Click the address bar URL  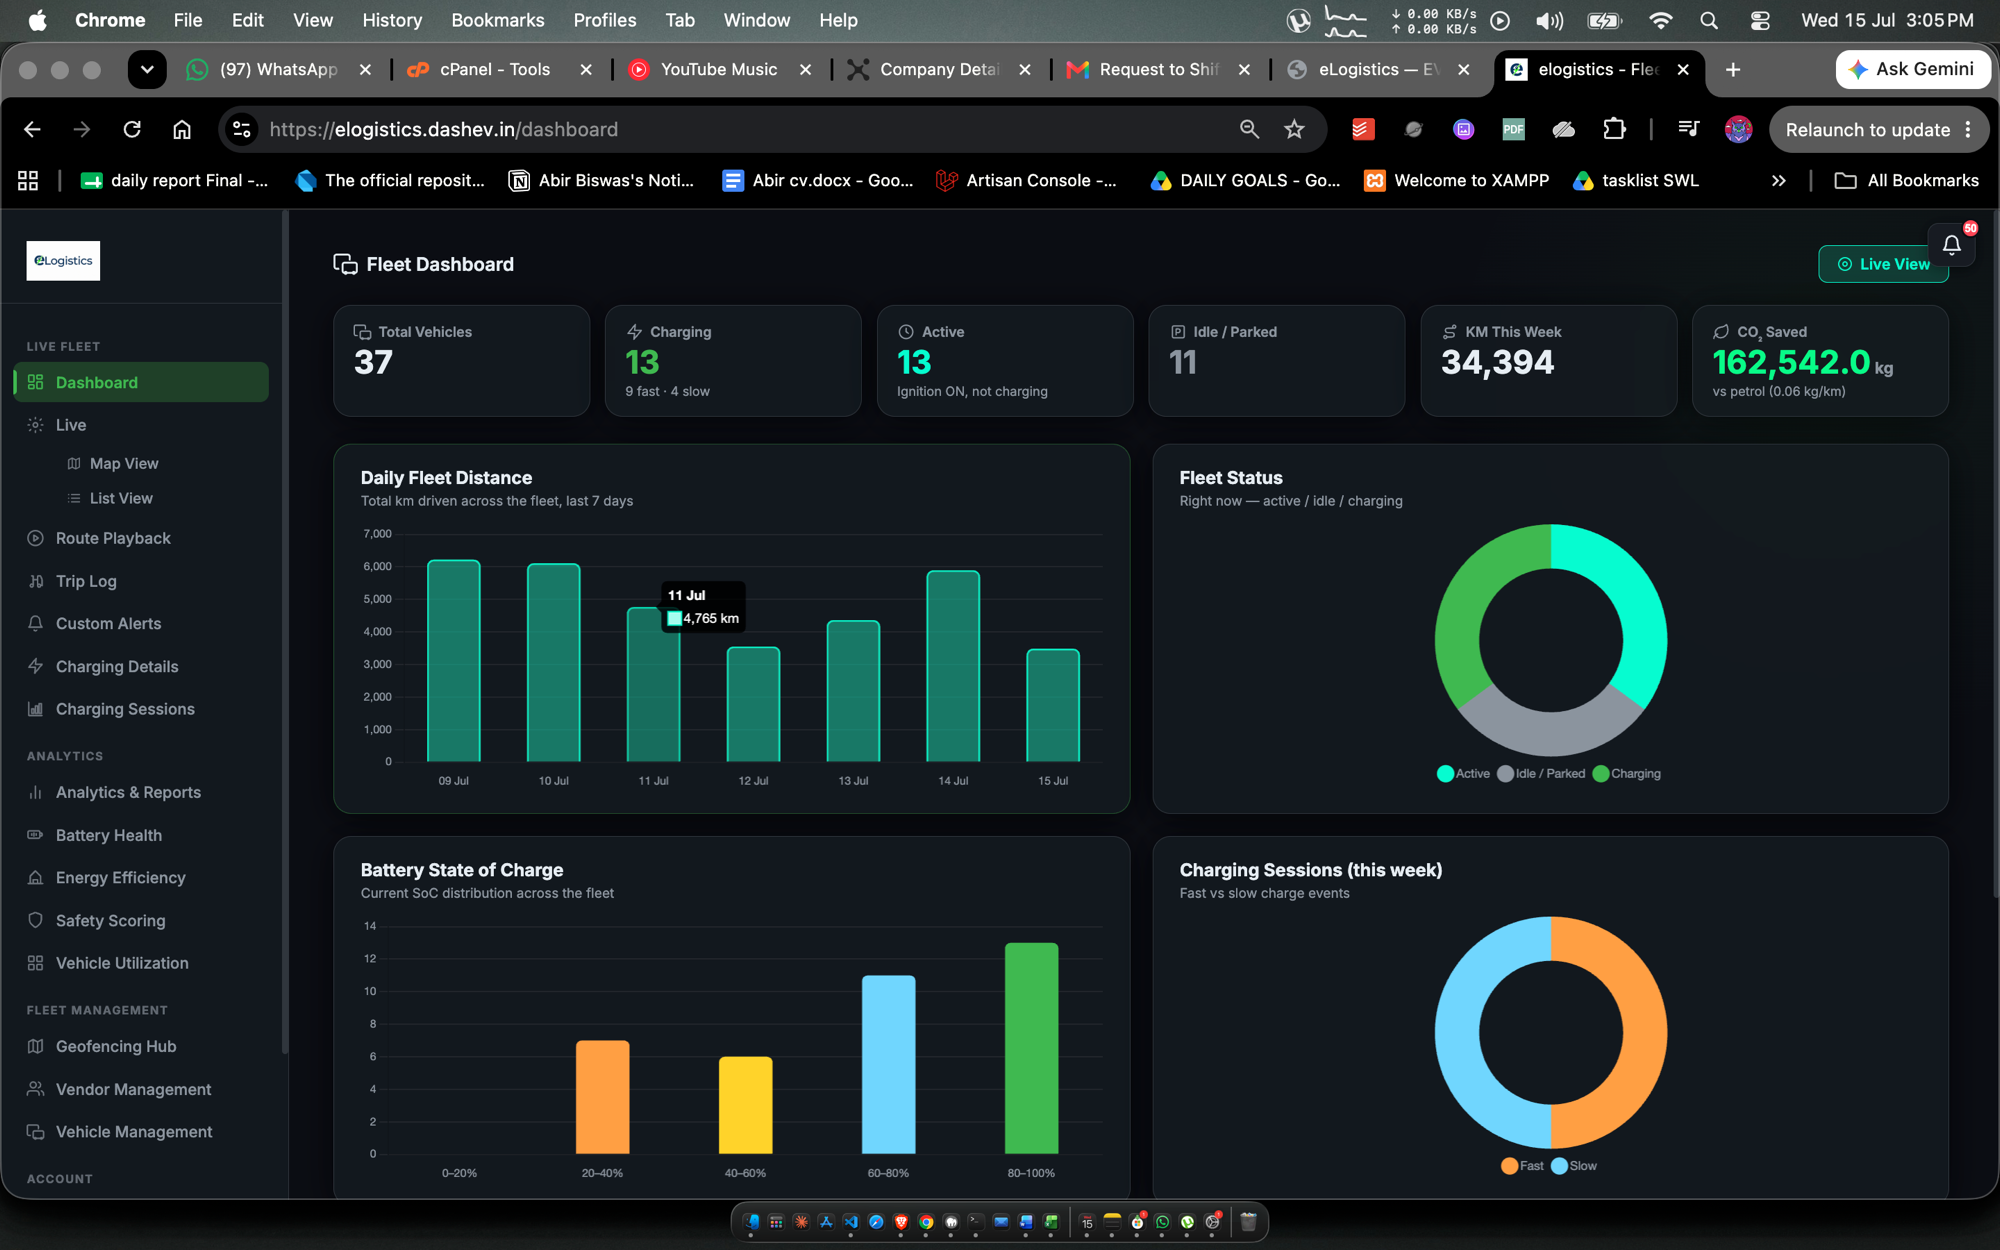[x=444, y=129]
